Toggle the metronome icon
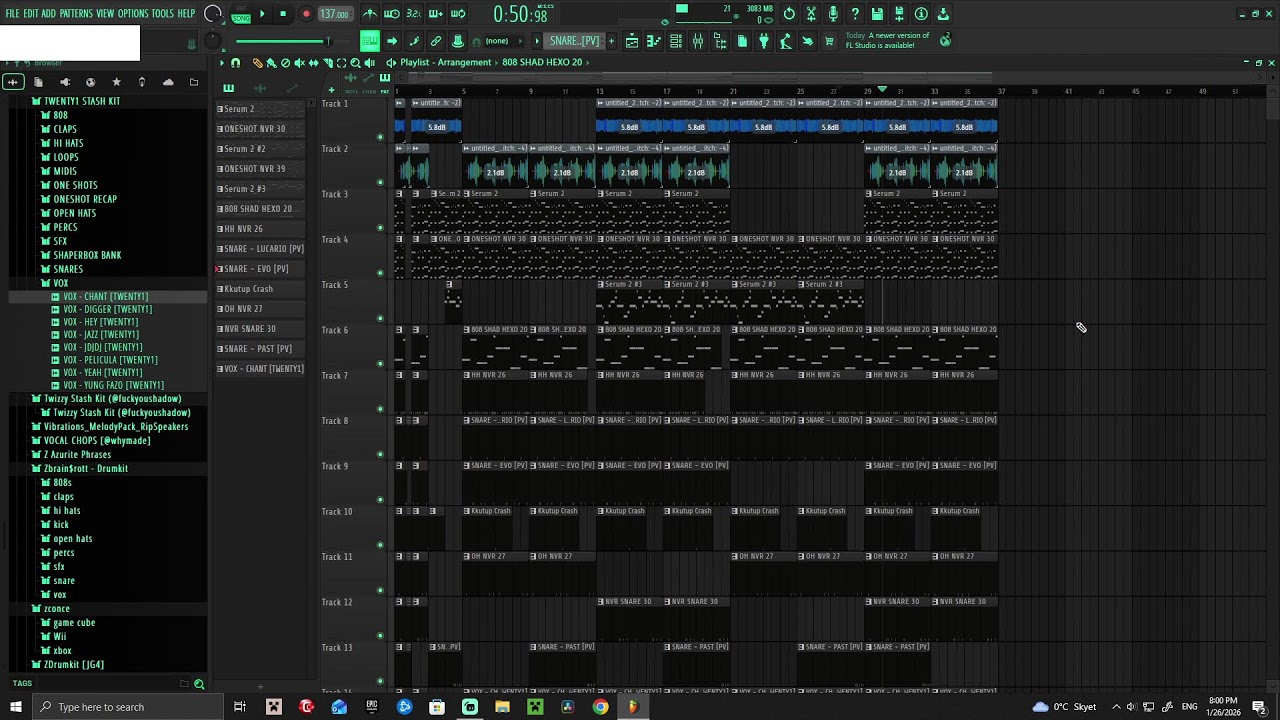This screenshot has width=1280, height=720. (370, 14)
